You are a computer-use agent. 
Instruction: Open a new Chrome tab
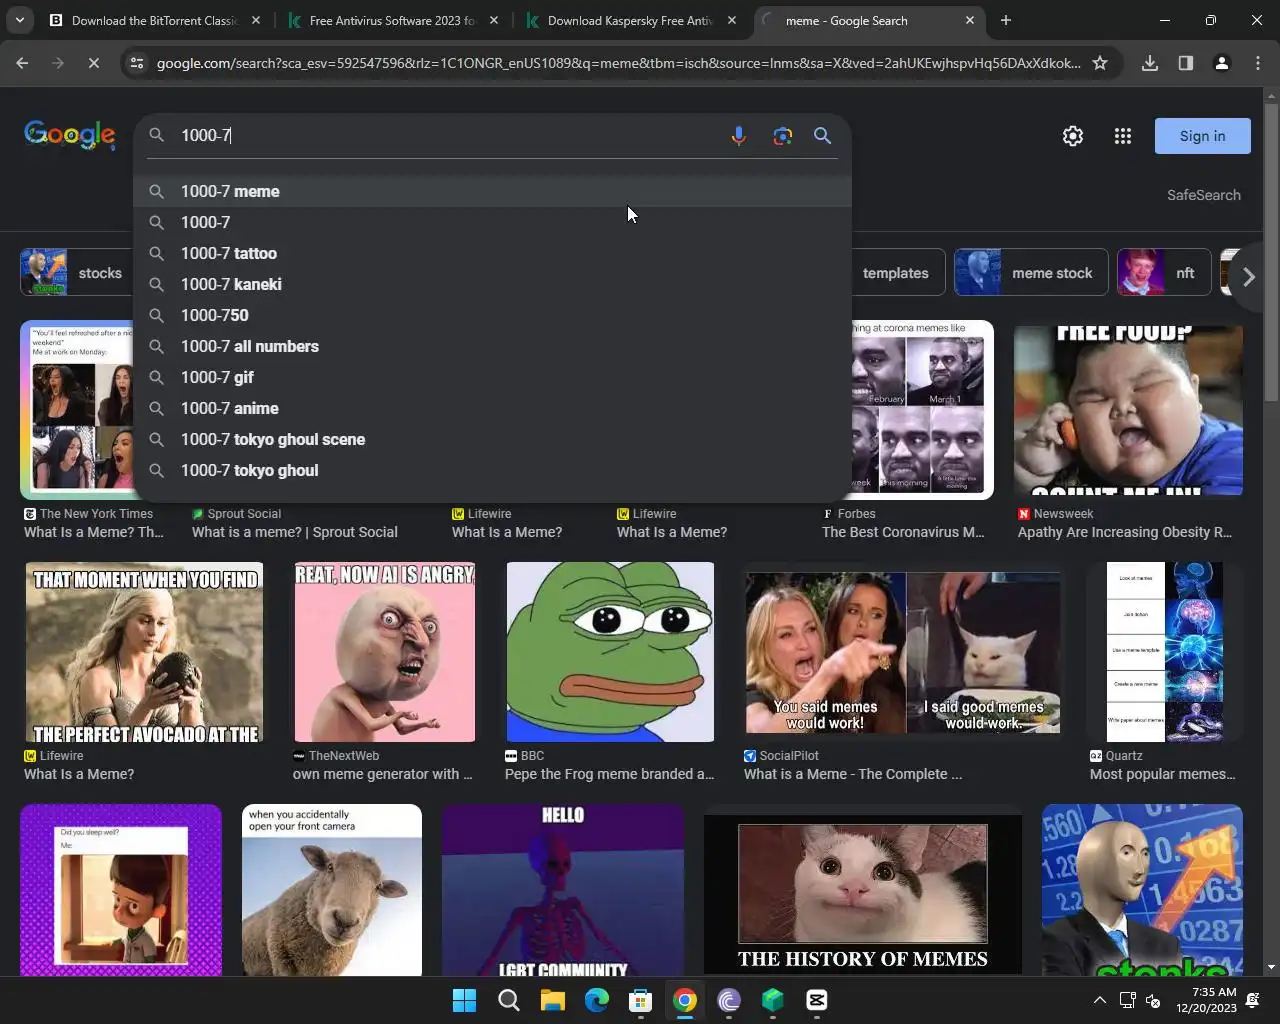(x=1006, y=20)
